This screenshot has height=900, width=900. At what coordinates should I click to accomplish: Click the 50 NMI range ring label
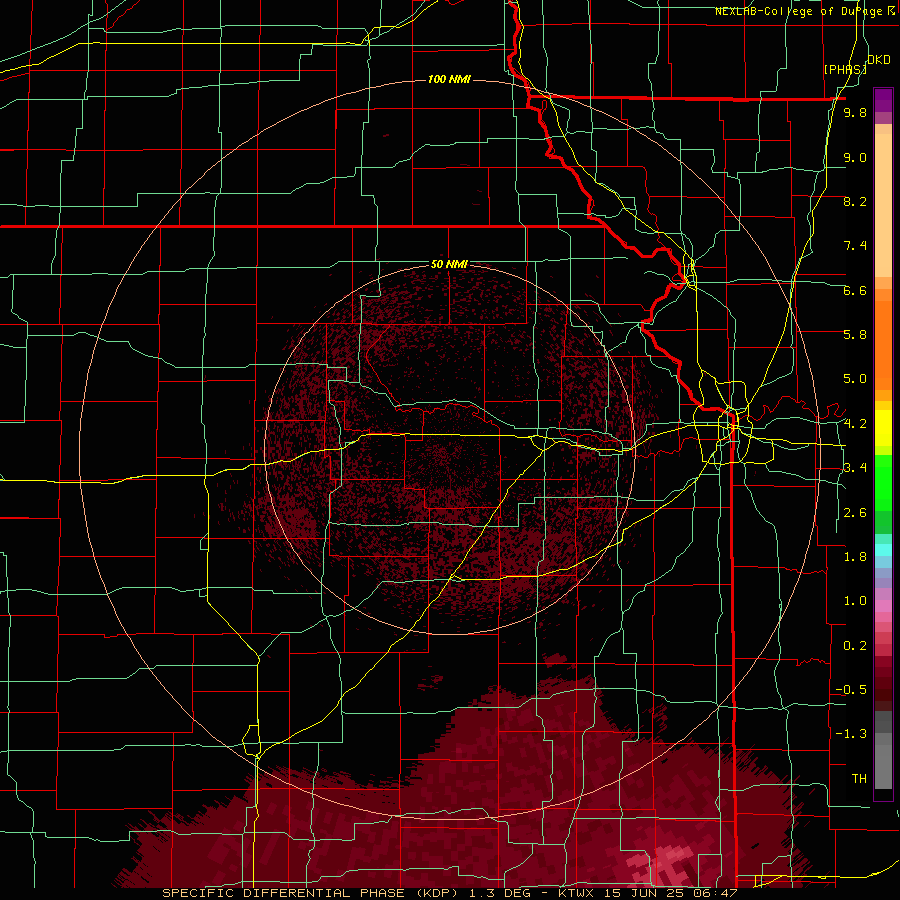(x=449, y=265)
